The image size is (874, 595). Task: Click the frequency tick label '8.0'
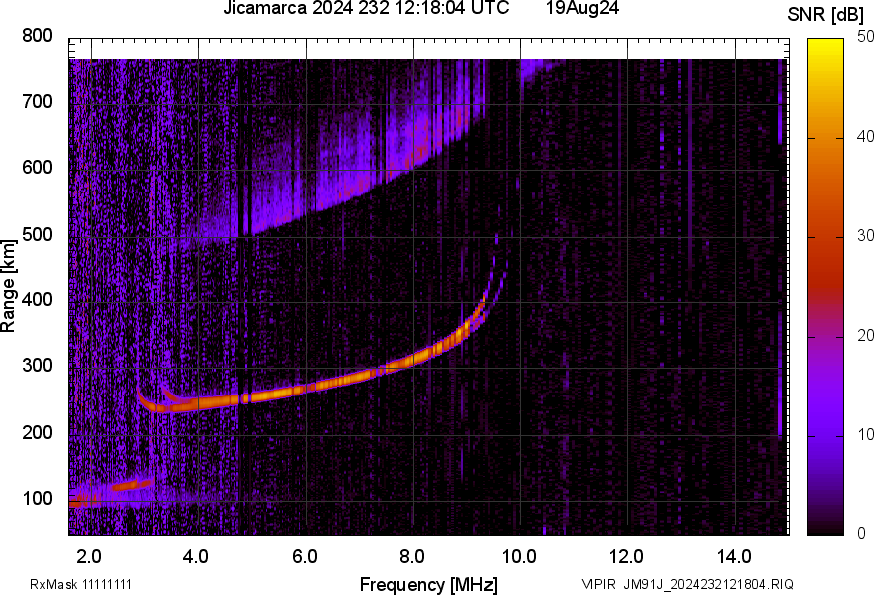411,556
